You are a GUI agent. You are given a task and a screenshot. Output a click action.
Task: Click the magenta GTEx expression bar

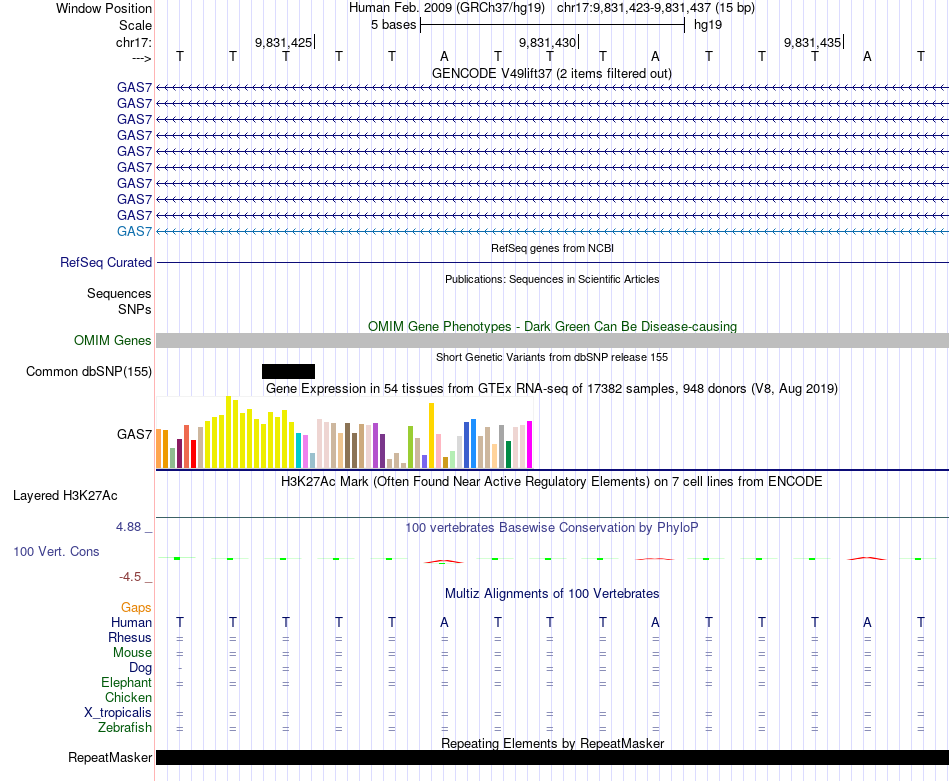(x=530, y=445)
